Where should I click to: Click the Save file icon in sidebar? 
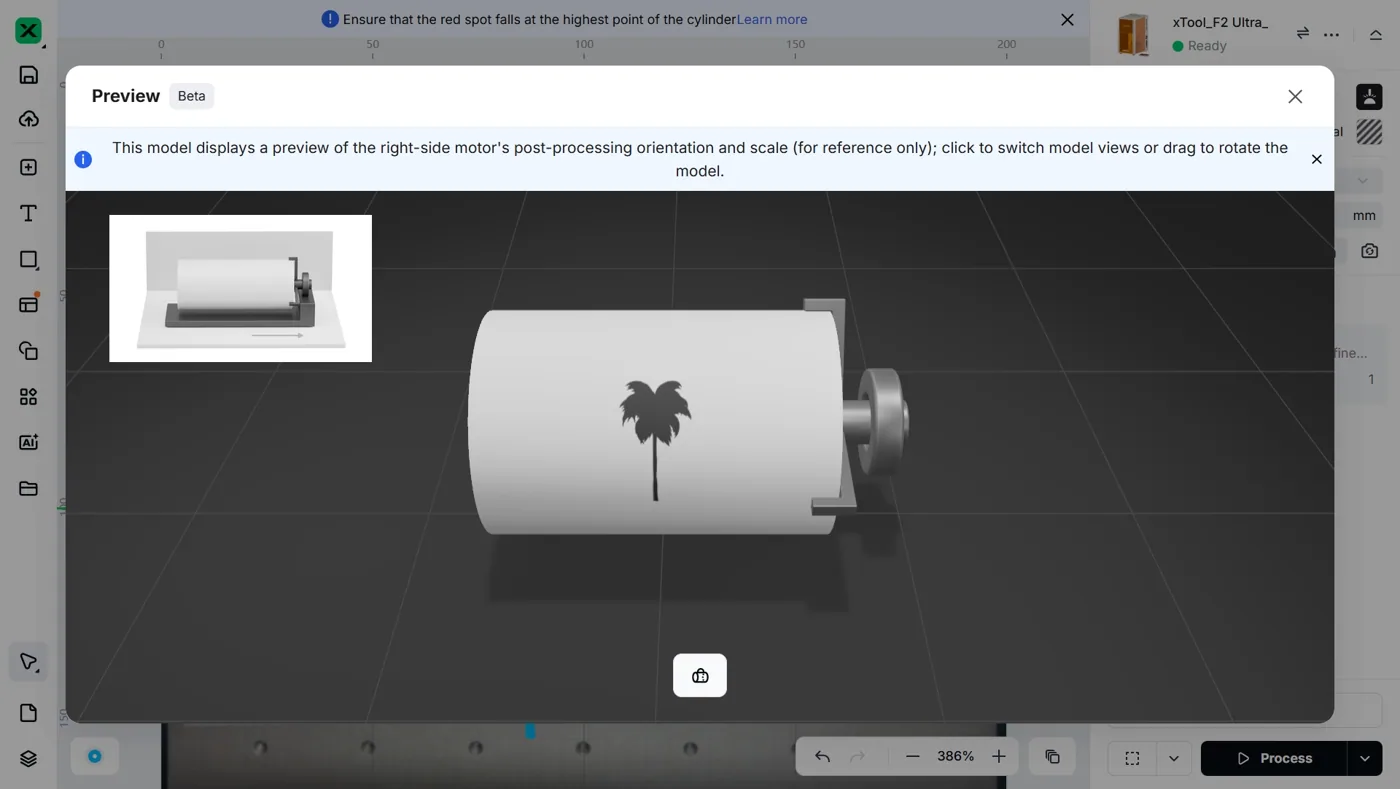(29, 75)
